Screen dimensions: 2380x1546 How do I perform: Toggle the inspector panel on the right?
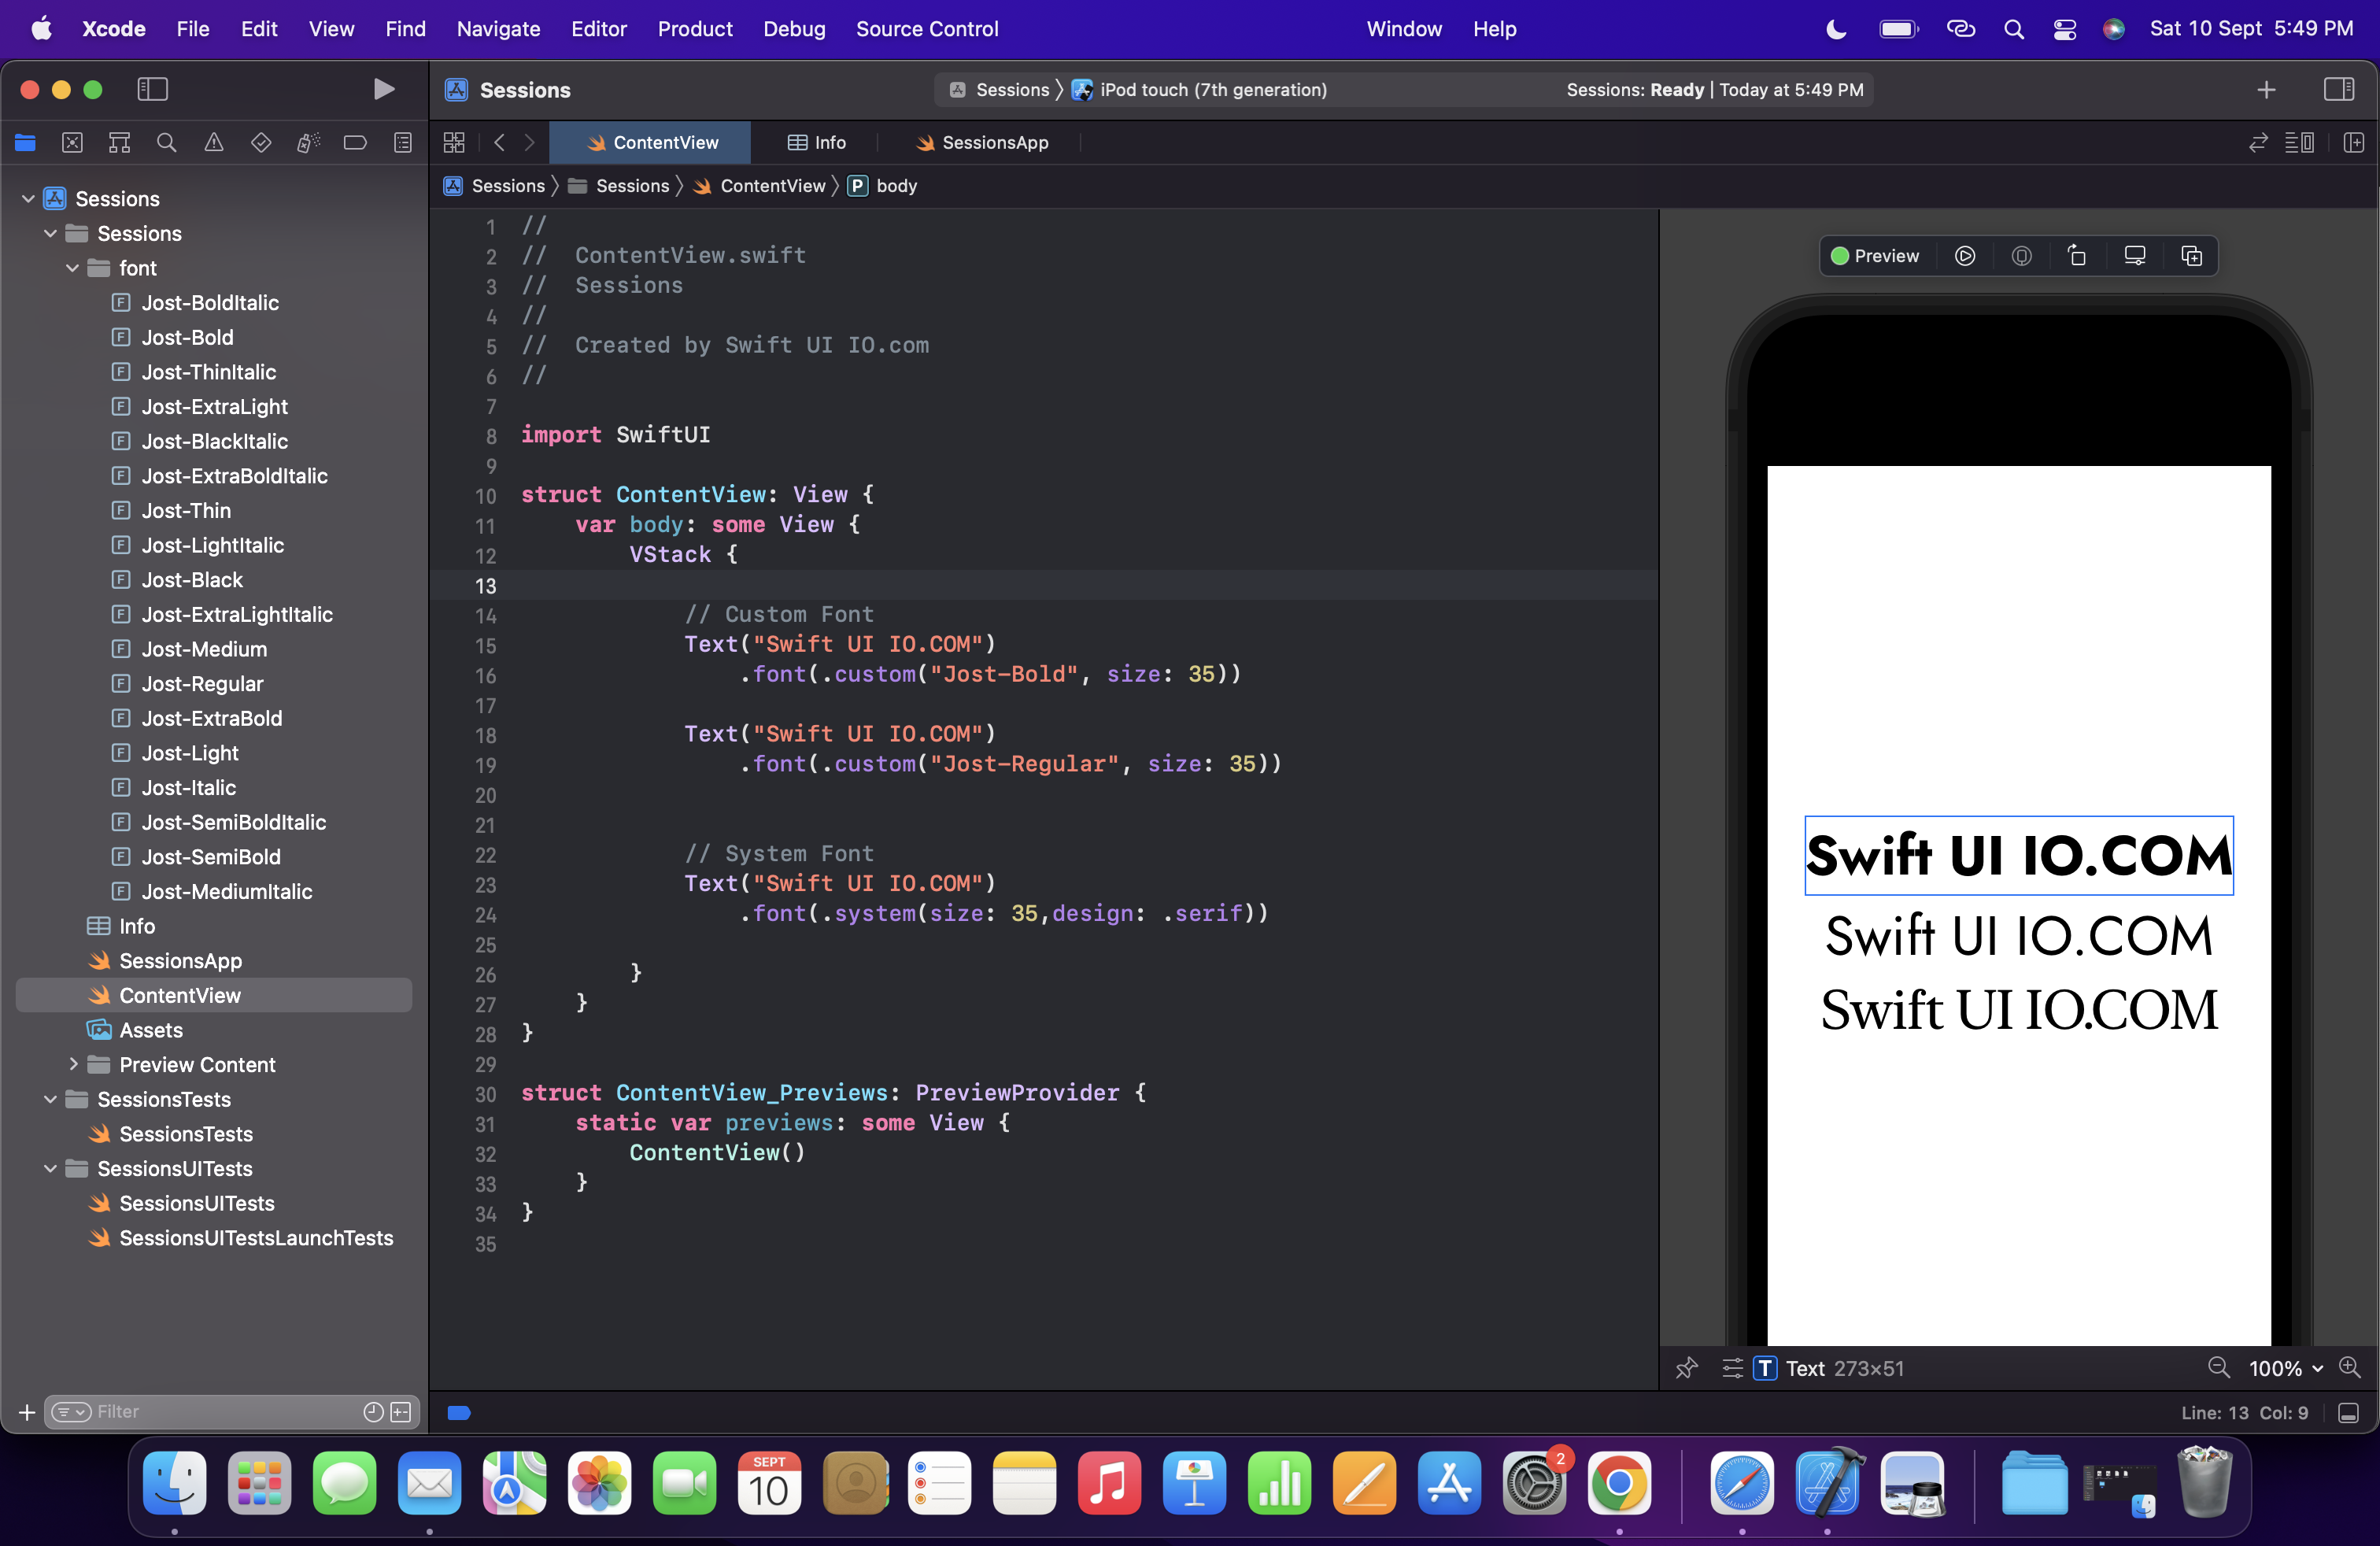[2338, 89]
